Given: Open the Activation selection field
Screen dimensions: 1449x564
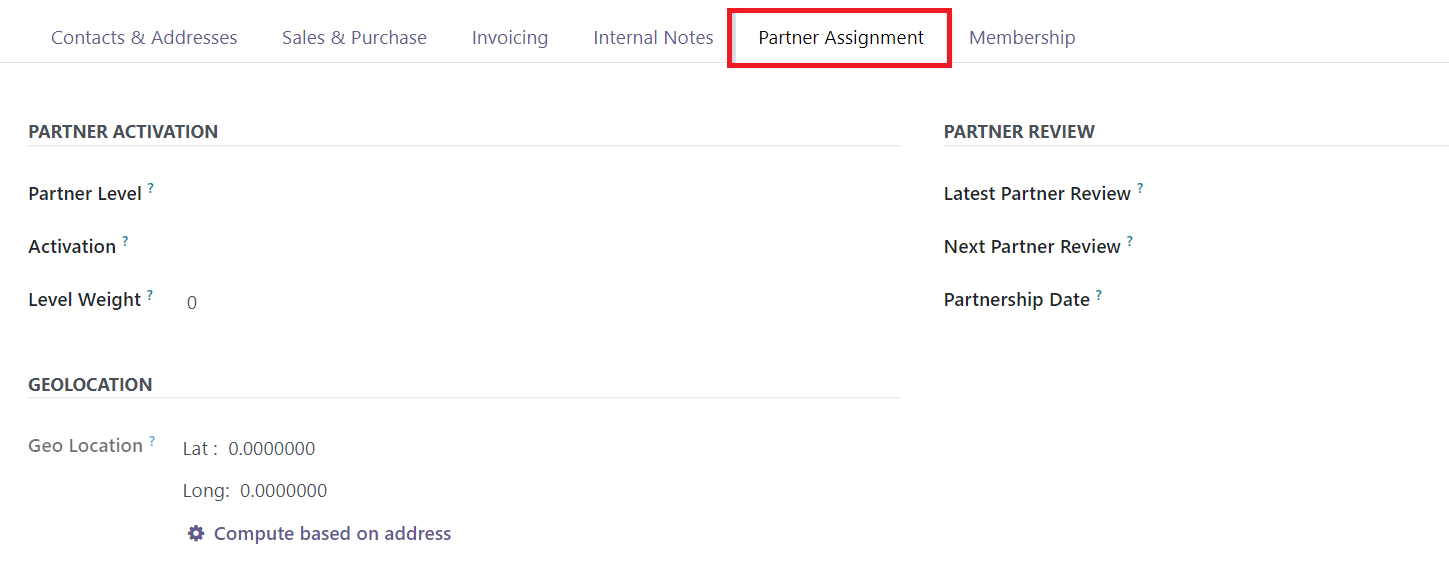Looking at the screenshot, I should pyautogui.click(x=541, y=247).
